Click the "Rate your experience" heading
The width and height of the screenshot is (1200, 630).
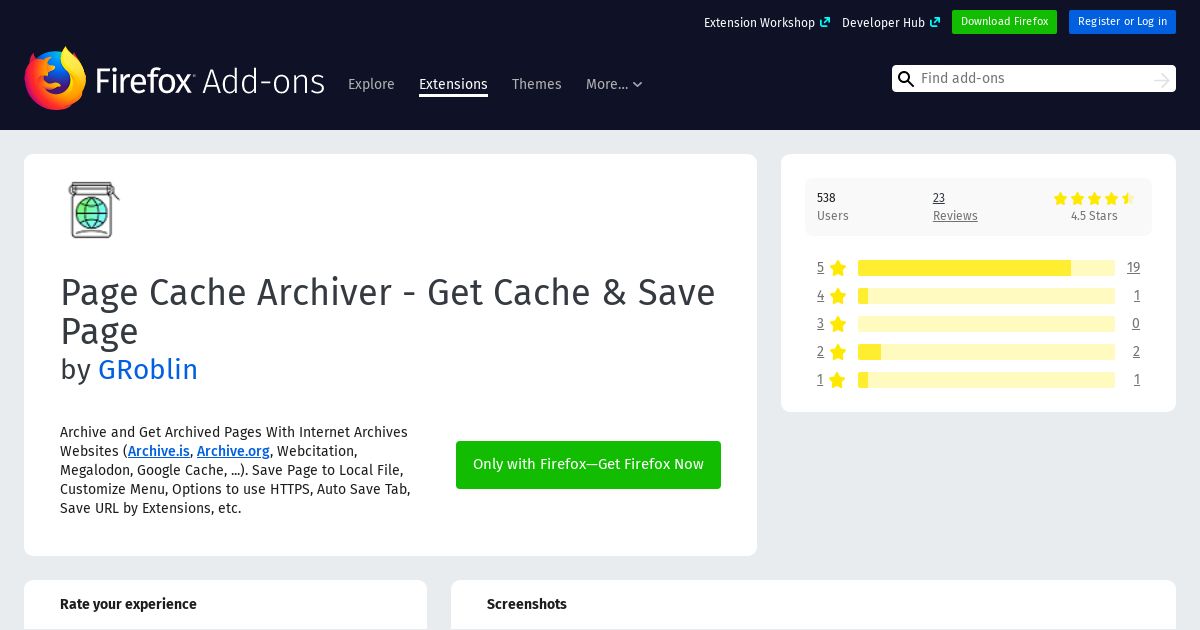pyautogui.click(x=128, y=604)
